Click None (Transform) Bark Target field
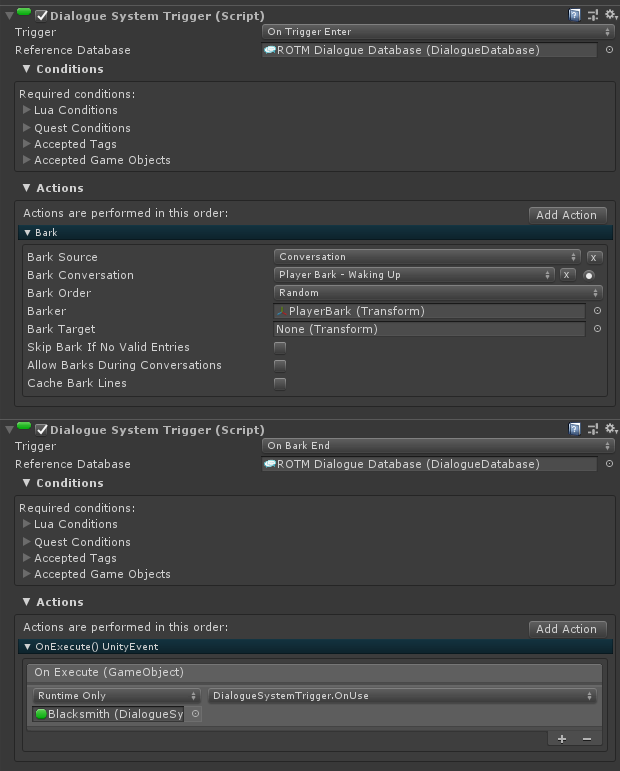 coord(429,329)
